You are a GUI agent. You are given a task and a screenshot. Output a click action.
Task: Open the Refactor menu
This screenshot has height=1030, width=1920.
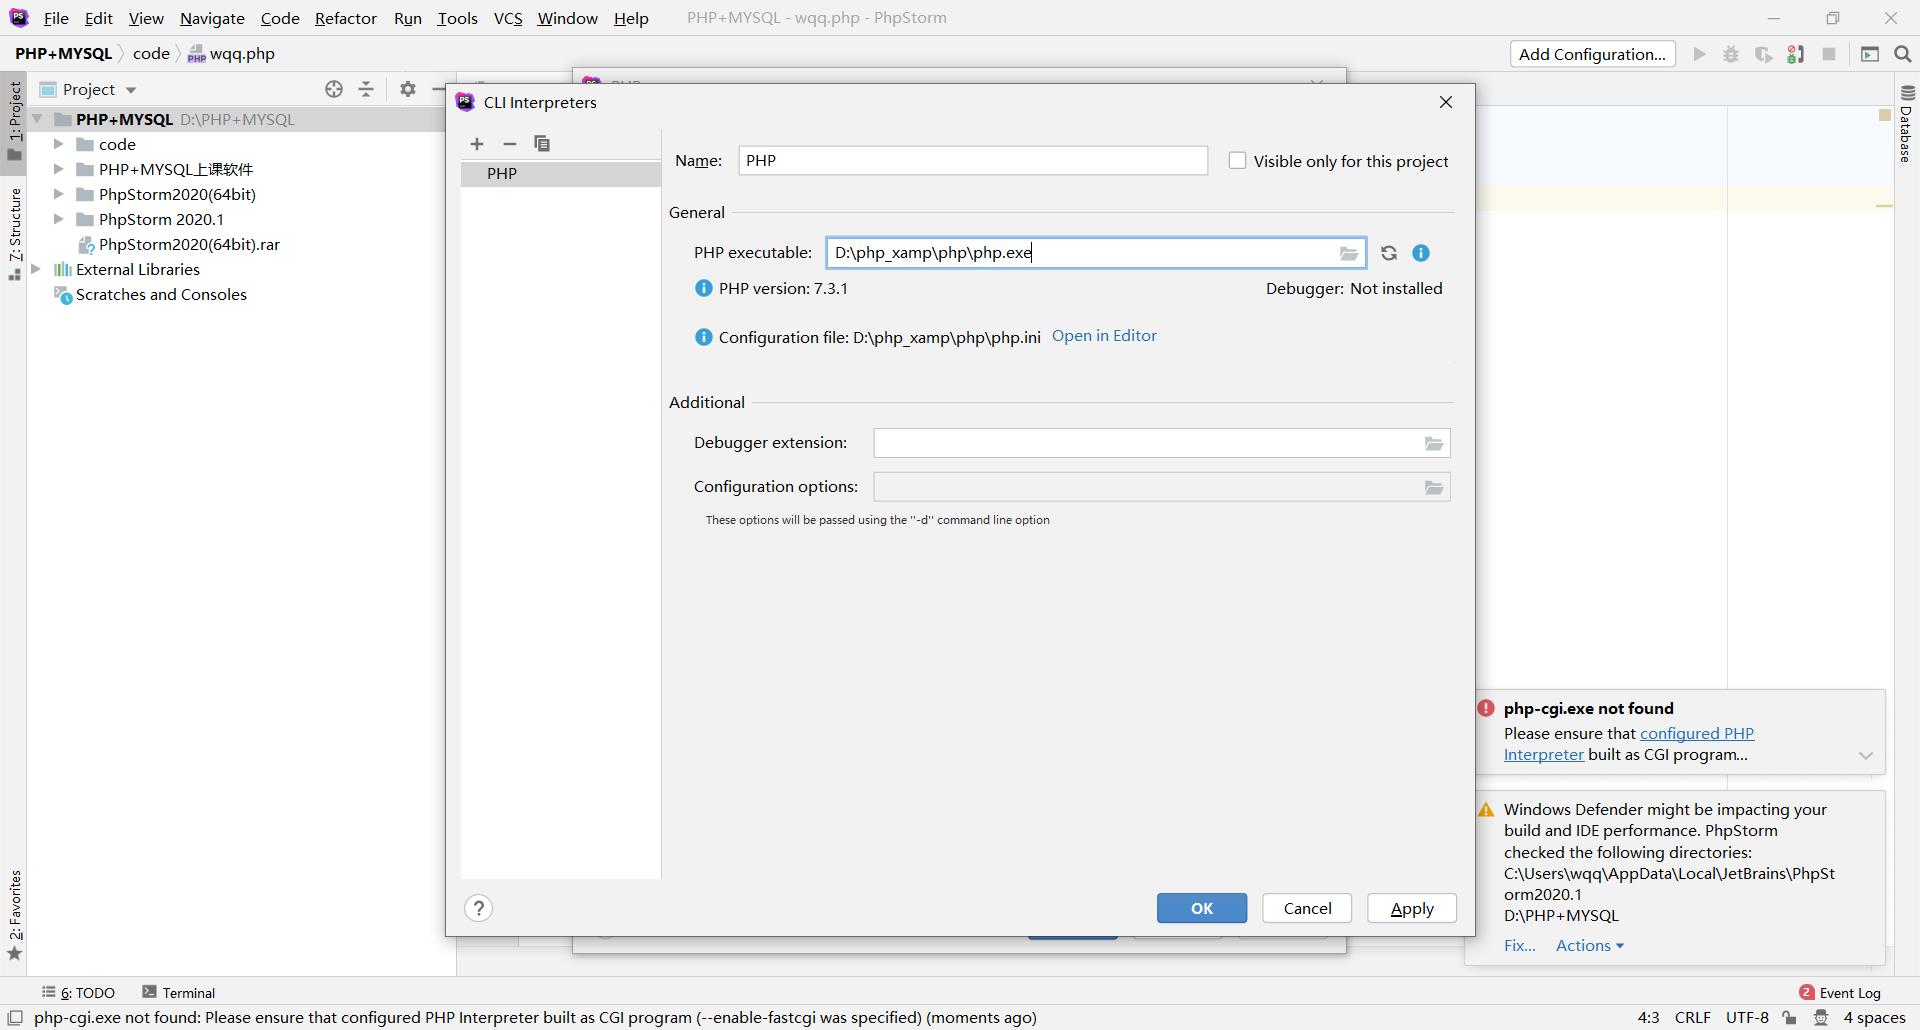[345, 18]
